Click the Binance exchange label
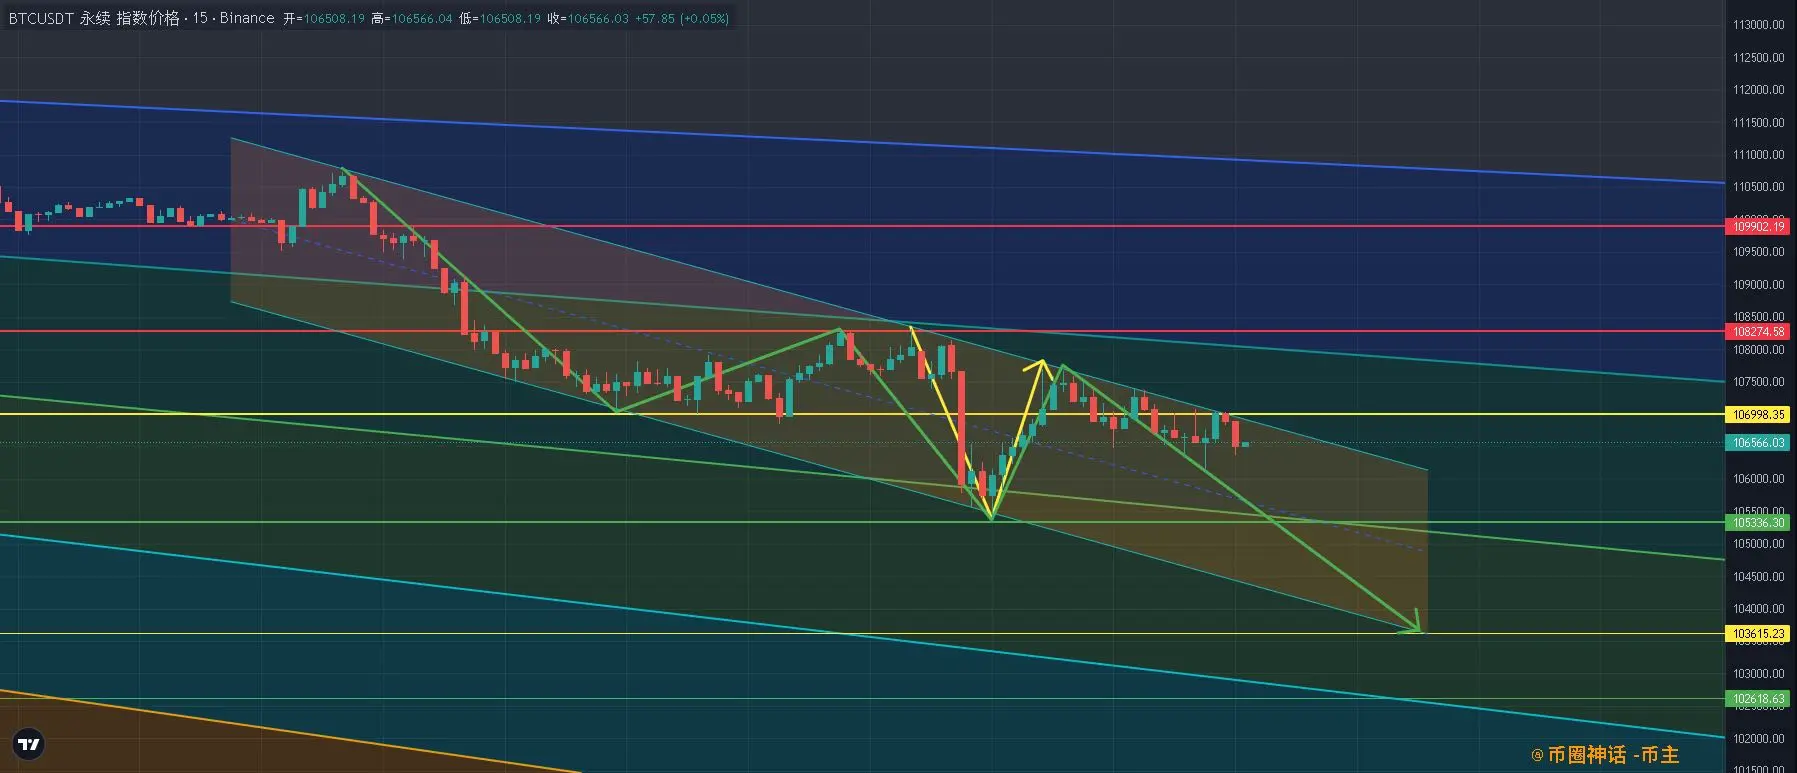The width and height of the screenshot is (1797, 773). pyautogui.click(x=247, y=18)
